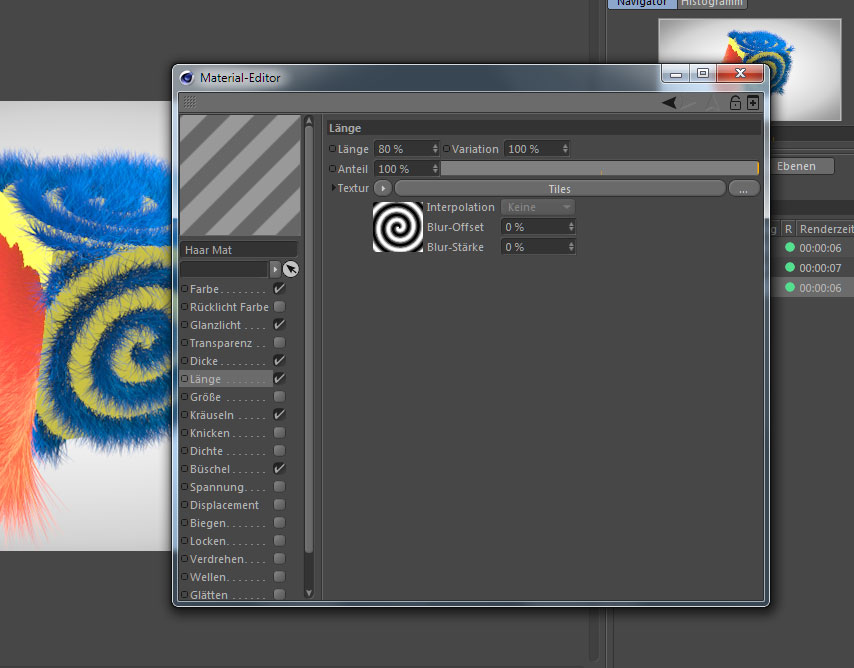The height and width of the screenshot is (668, 854).
Task: Uncheck the Länge channel checkbox
Action: coord(279,379)
